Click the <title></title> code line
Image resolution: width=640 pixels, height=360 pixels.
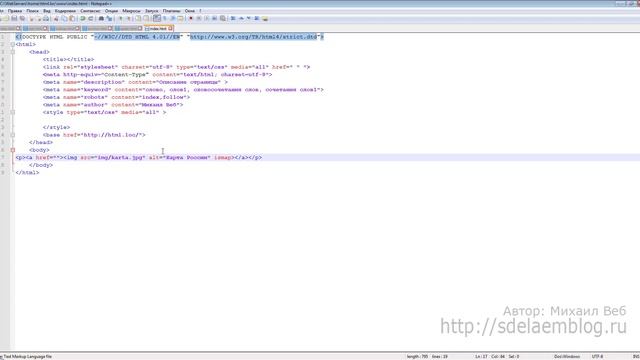coord(68,59)
